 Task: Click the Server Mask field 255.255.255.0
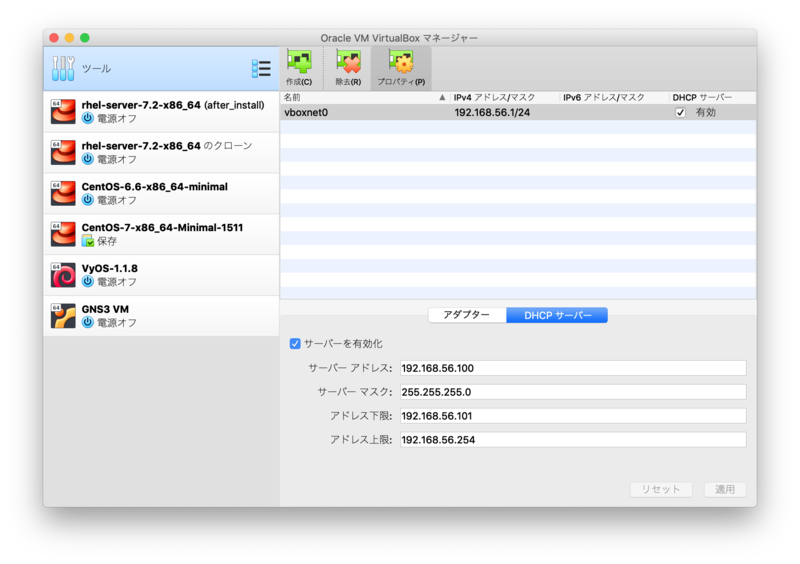[573, 392]
